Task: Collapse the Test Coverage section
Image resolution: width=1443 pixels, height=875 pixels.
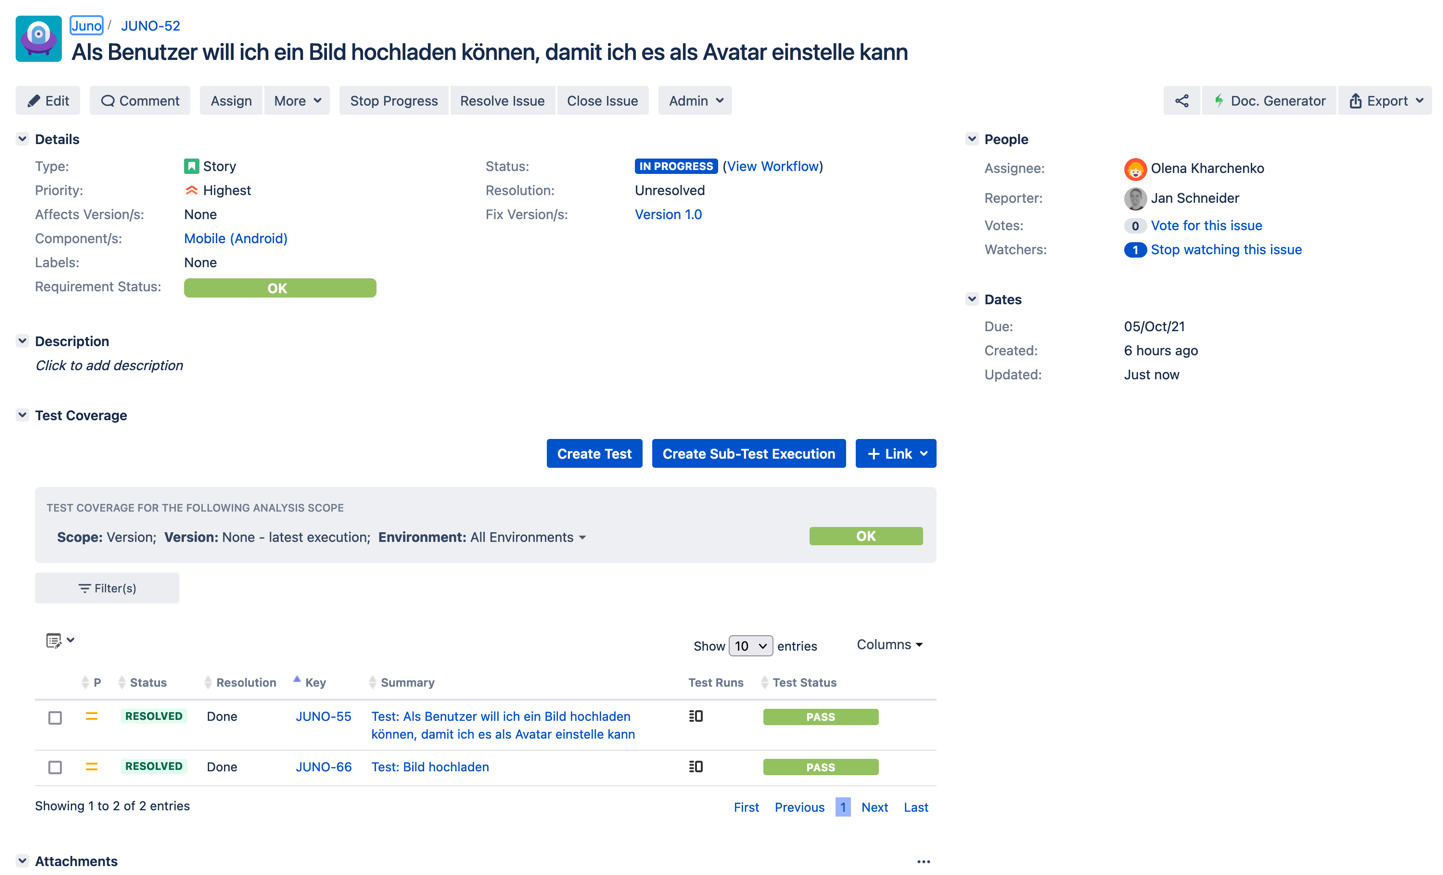Action: pyautogui.click(x=22, y=415)
